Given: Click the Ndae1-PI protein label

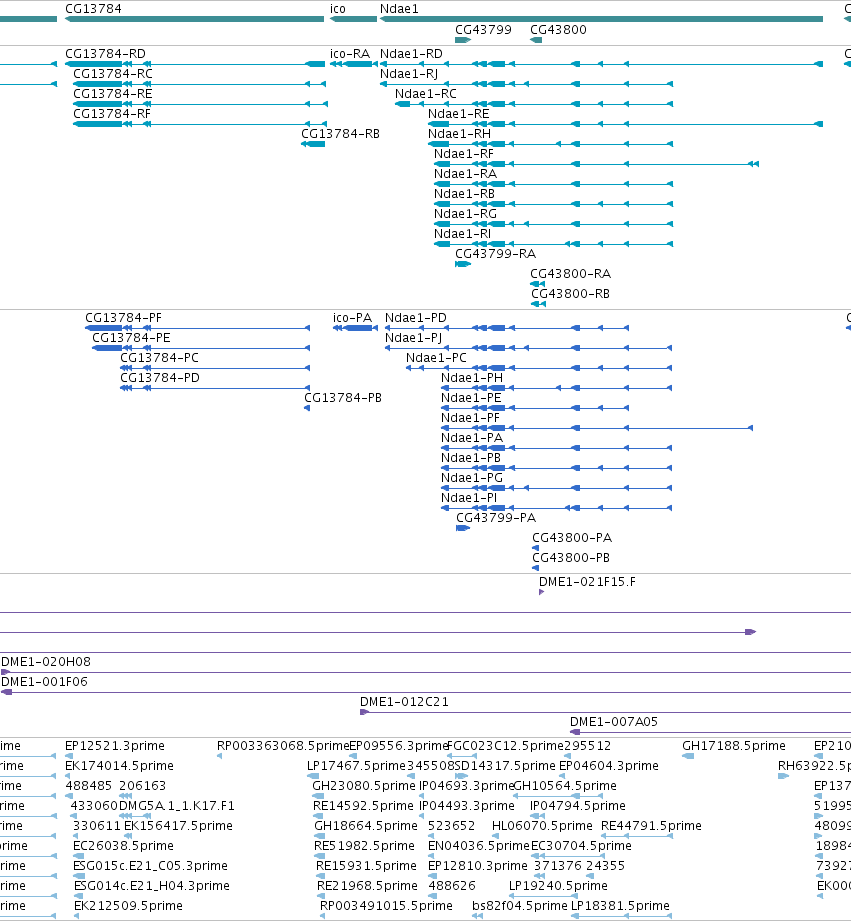Looking at the screenshot, I should 469,498.
